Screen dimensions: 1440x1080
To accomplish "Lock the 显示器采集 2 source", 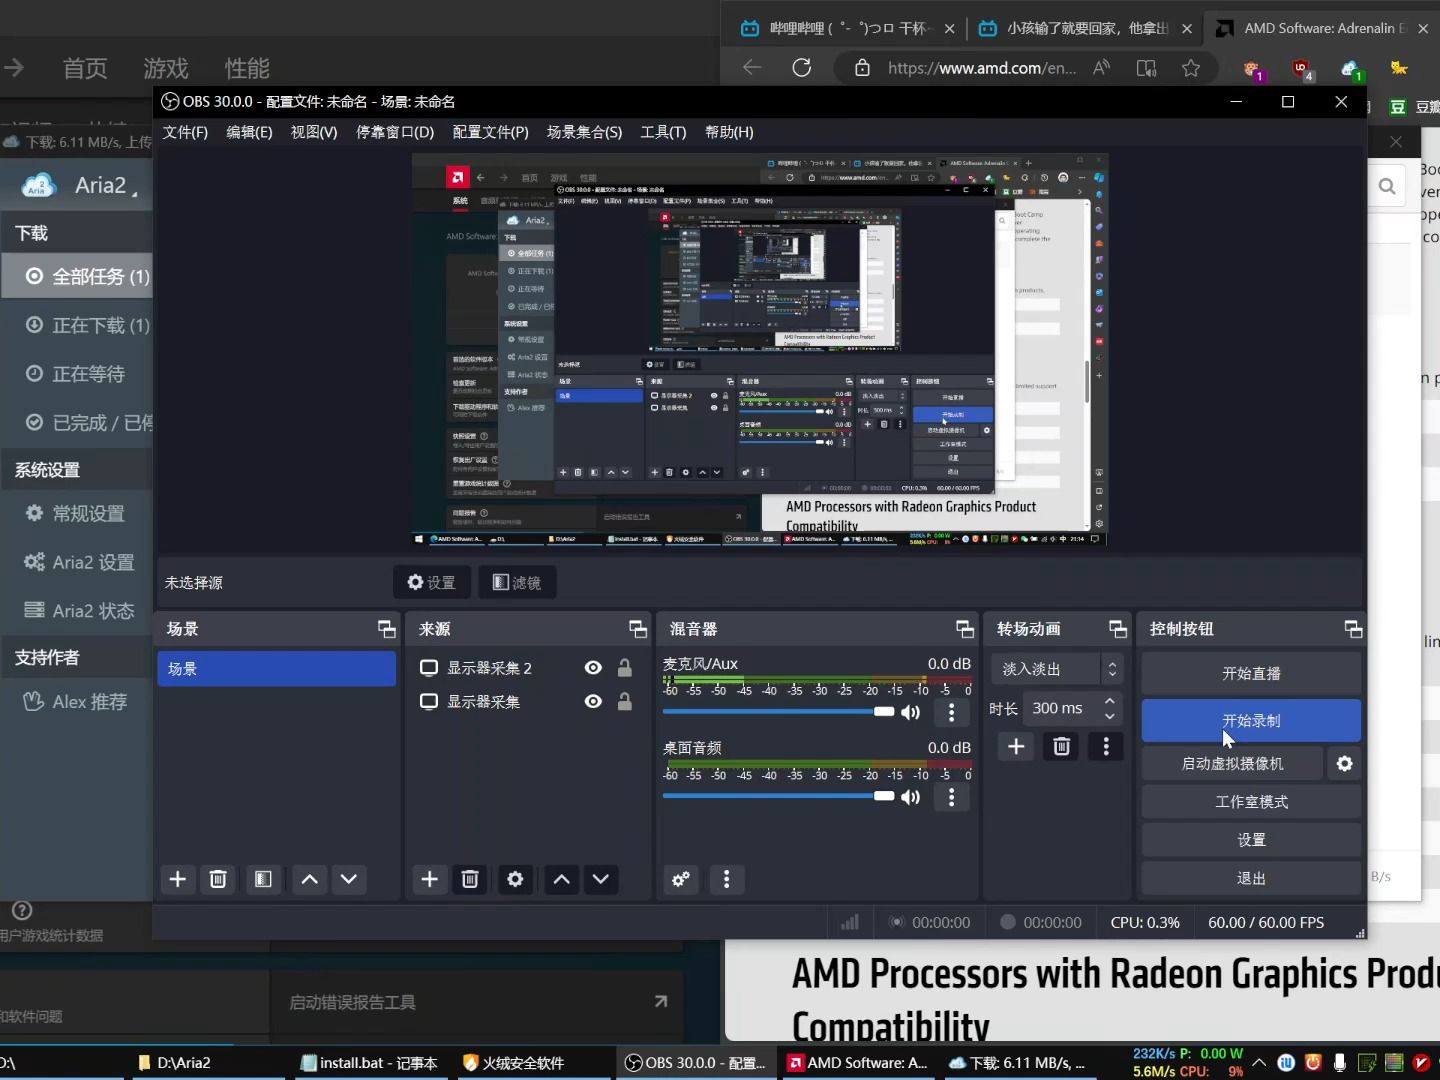I will click(x=624, y=668).
